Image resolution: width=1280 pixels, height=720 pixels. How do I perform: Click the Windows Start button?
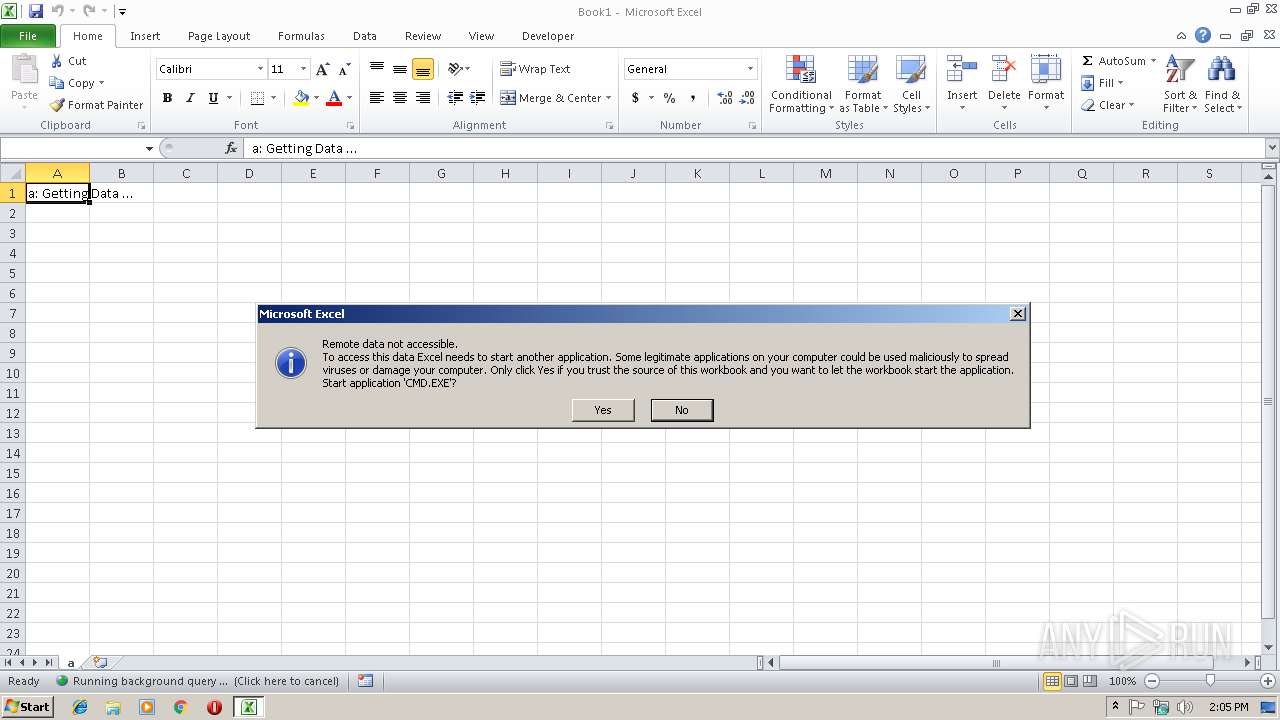[27, 706]
